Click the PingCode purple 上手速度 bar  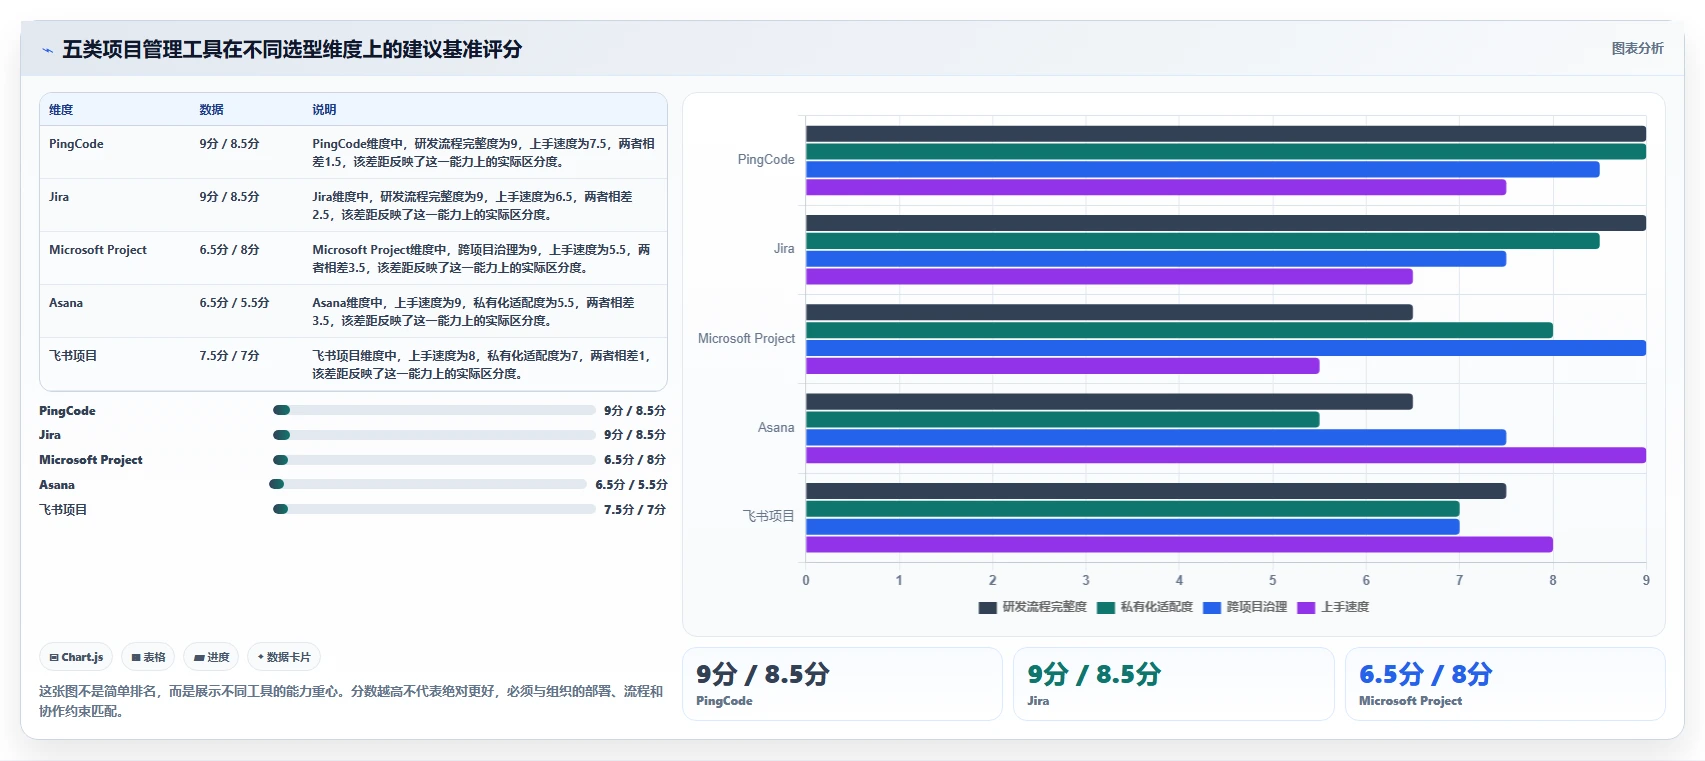1156,187
